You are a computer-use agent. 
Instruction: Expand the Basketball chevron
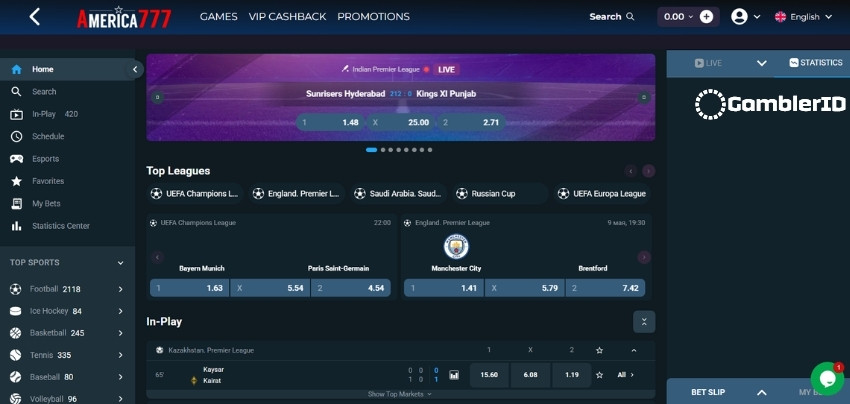coord(120,333)
